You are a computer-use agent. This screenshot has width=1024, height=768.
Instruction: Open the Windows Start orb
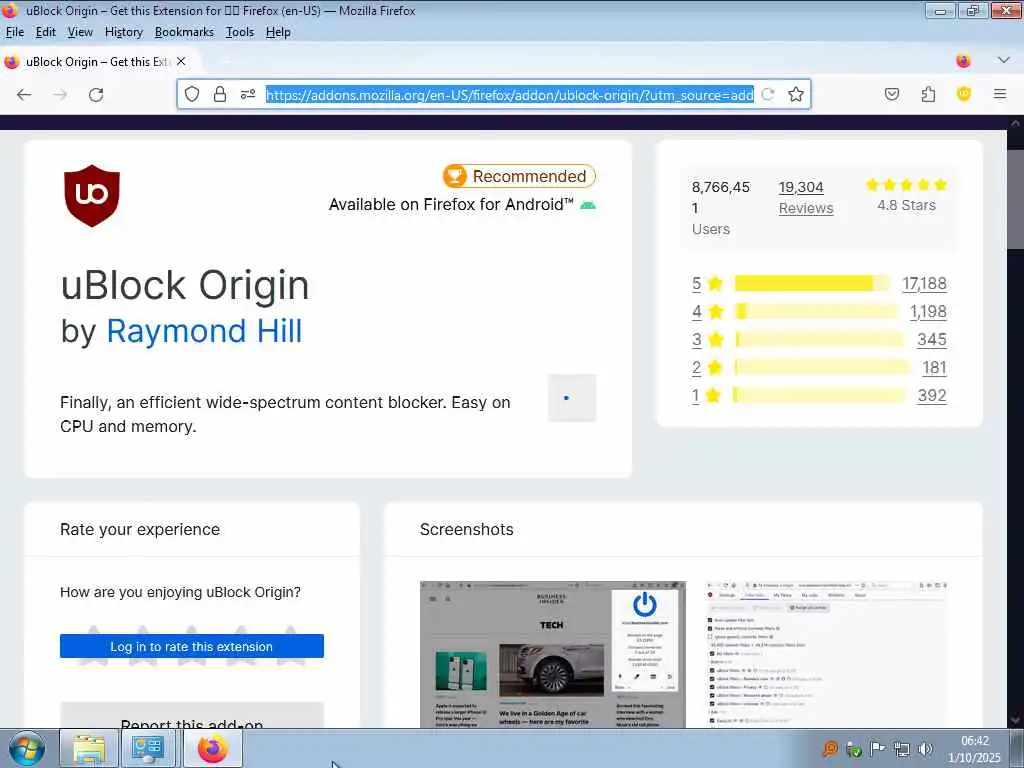(x=26, y=749)
